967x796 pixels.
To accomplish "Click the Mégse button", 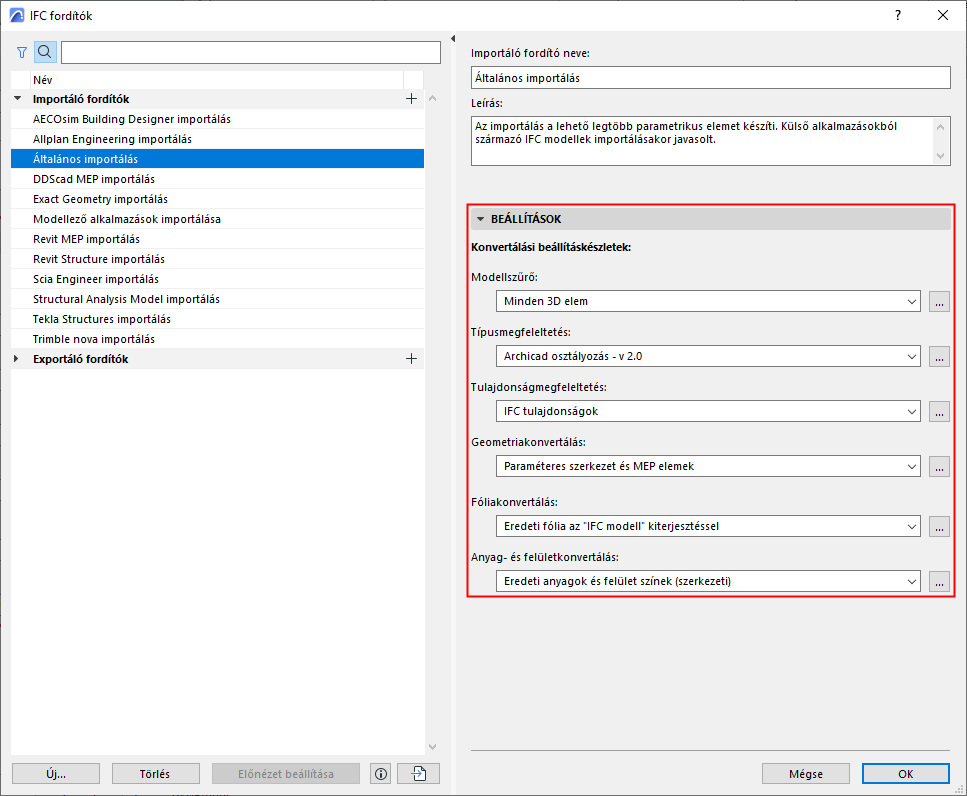I will pos(805,774).
